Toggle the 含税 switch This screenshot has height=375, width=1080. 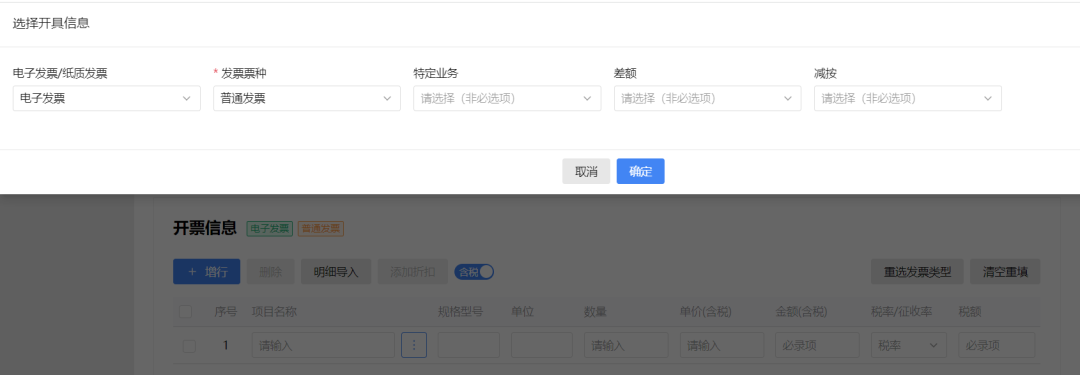coord(474,272)
